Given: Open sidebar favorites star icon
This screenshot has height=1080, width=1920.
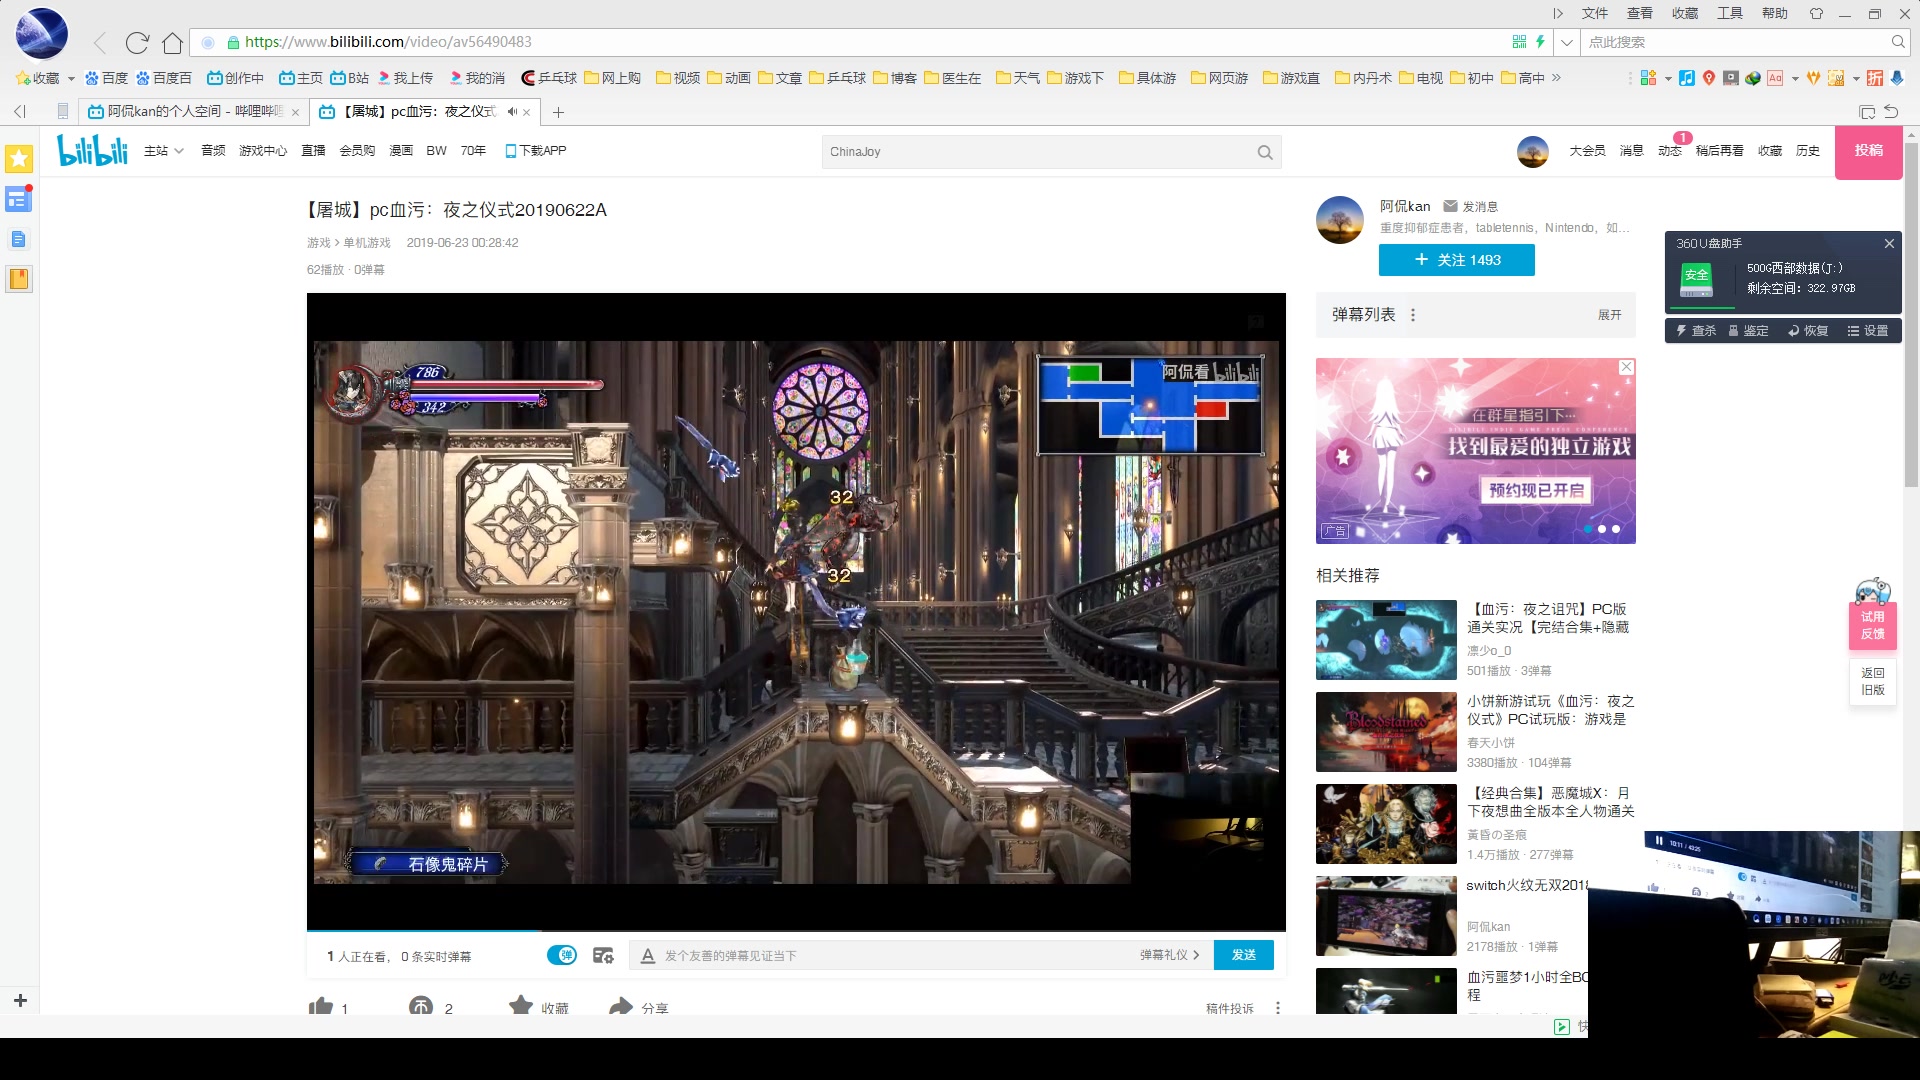Looking at the screenshot, I should (x=19, y=158).
